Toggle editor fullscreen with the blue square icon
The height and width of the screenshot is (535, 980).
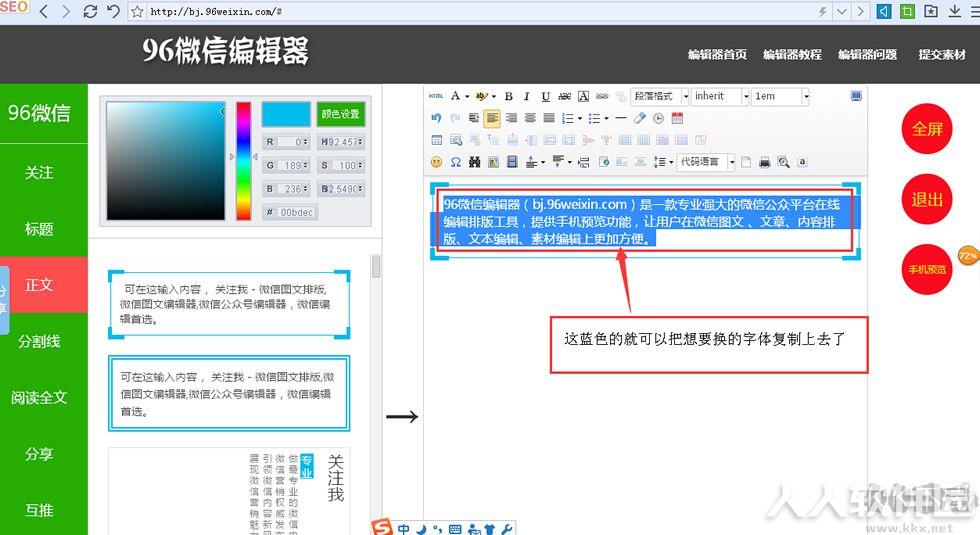pos(856,96)
